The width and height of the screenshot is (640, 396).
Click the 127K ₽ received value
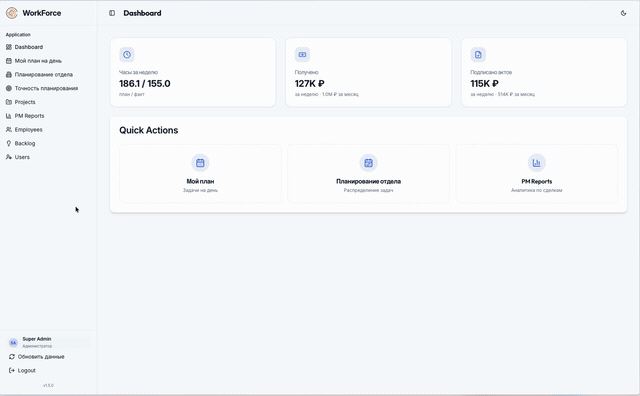(309, 84)
